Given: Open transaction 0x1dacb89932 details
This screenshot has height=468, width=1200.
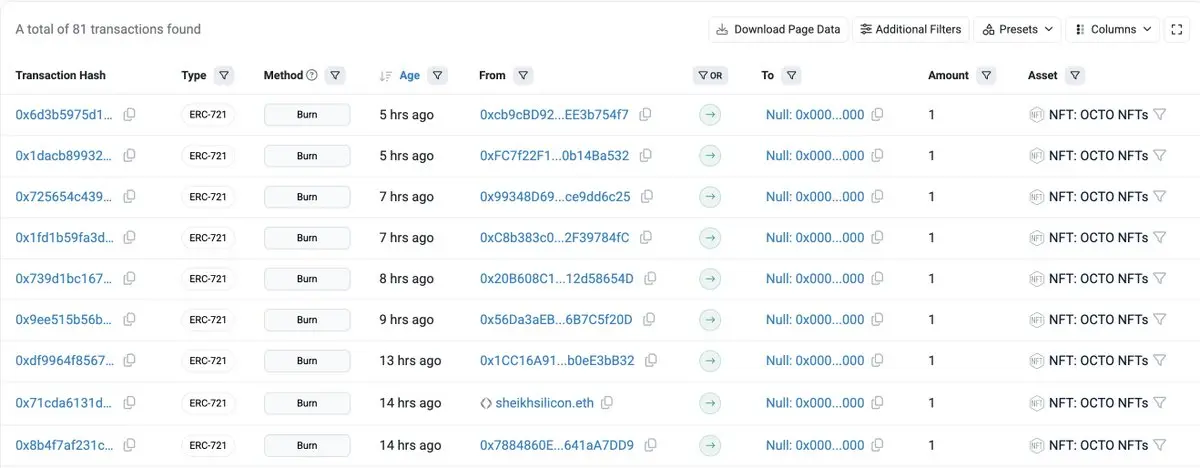Looking at the screenshot, I should click(64, 156).
